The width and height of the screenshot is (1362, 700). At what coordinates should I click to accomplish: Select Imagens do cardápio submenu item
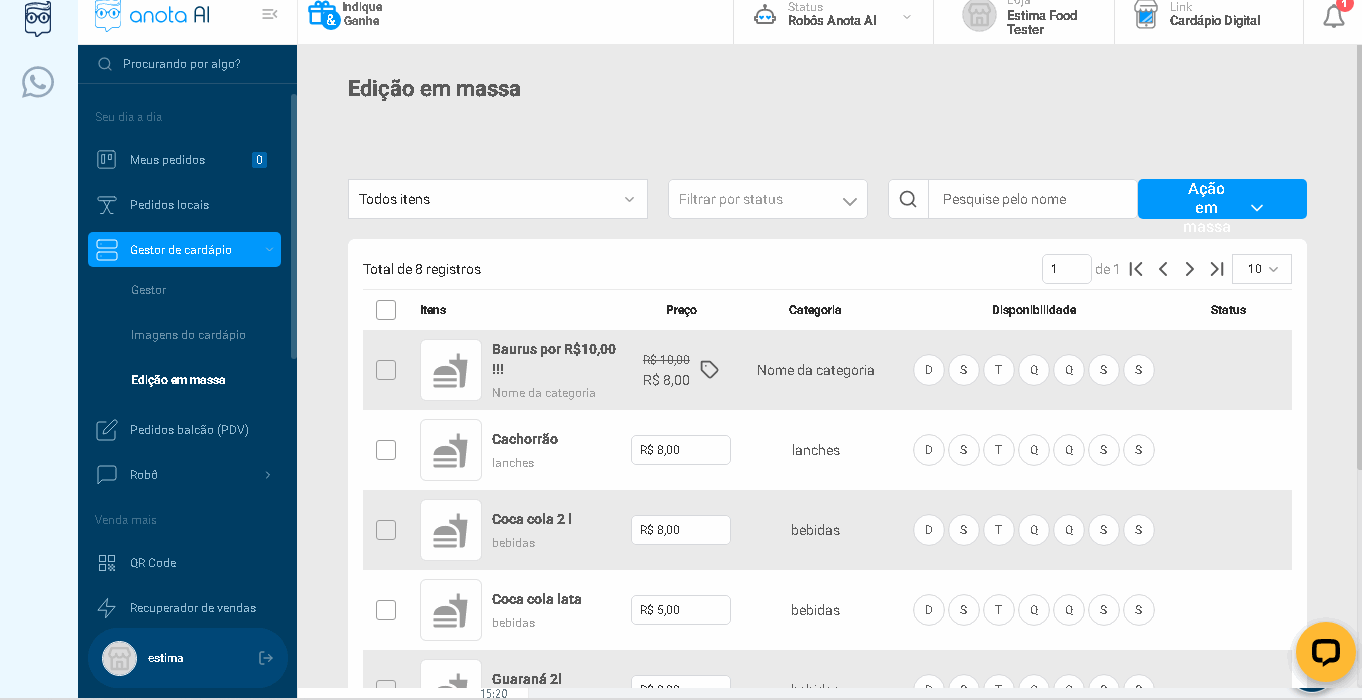[x=188, y=335]
